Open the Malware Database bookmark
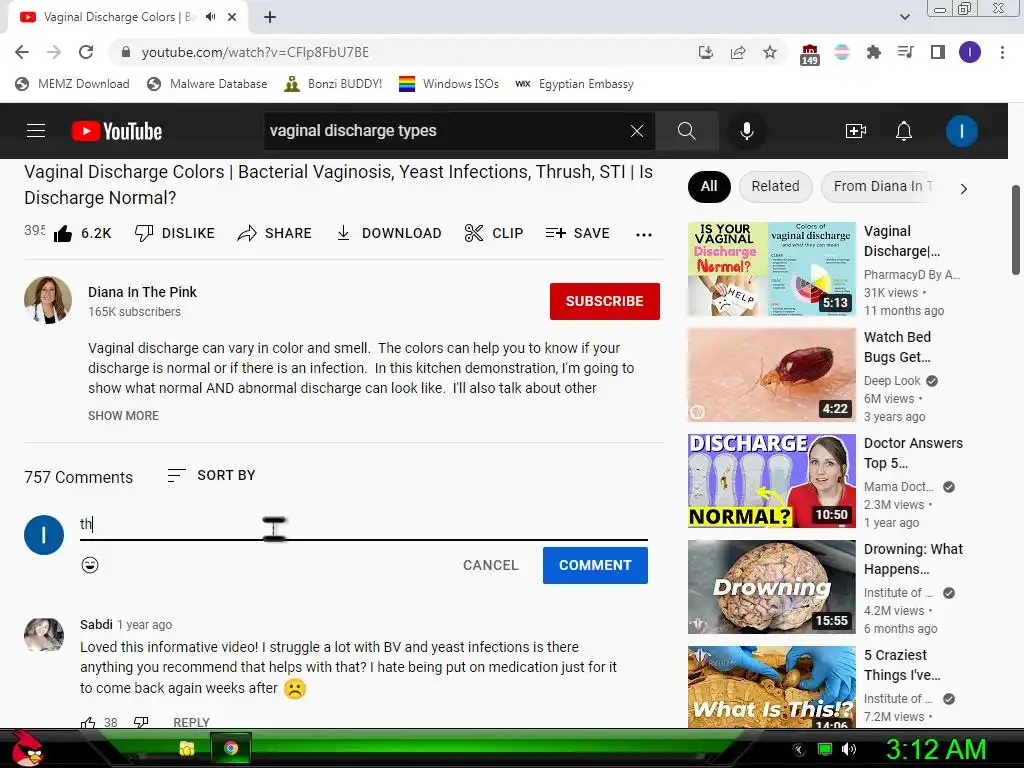The width and height of the screenshot is (1024, 768). click(208, 84)
